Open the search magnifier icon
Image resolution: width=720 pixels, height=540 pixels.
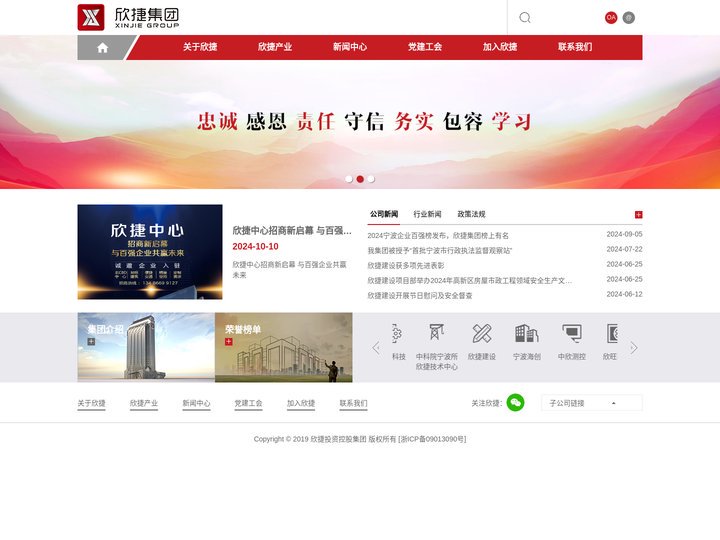click(525, 17)
